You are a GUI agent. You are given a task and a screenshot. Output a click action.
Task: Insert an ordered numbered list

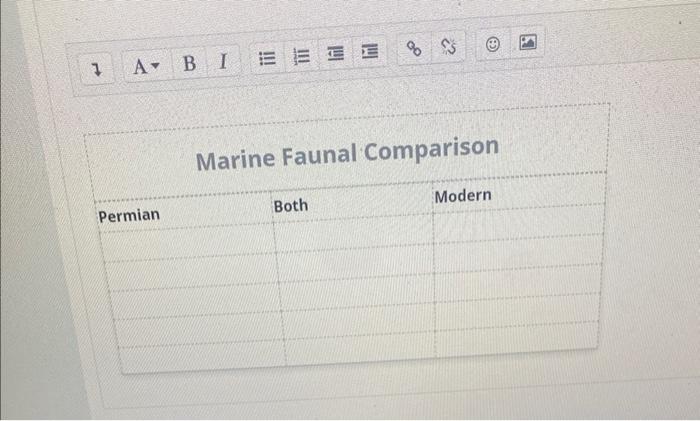click(x=301, y=56)
